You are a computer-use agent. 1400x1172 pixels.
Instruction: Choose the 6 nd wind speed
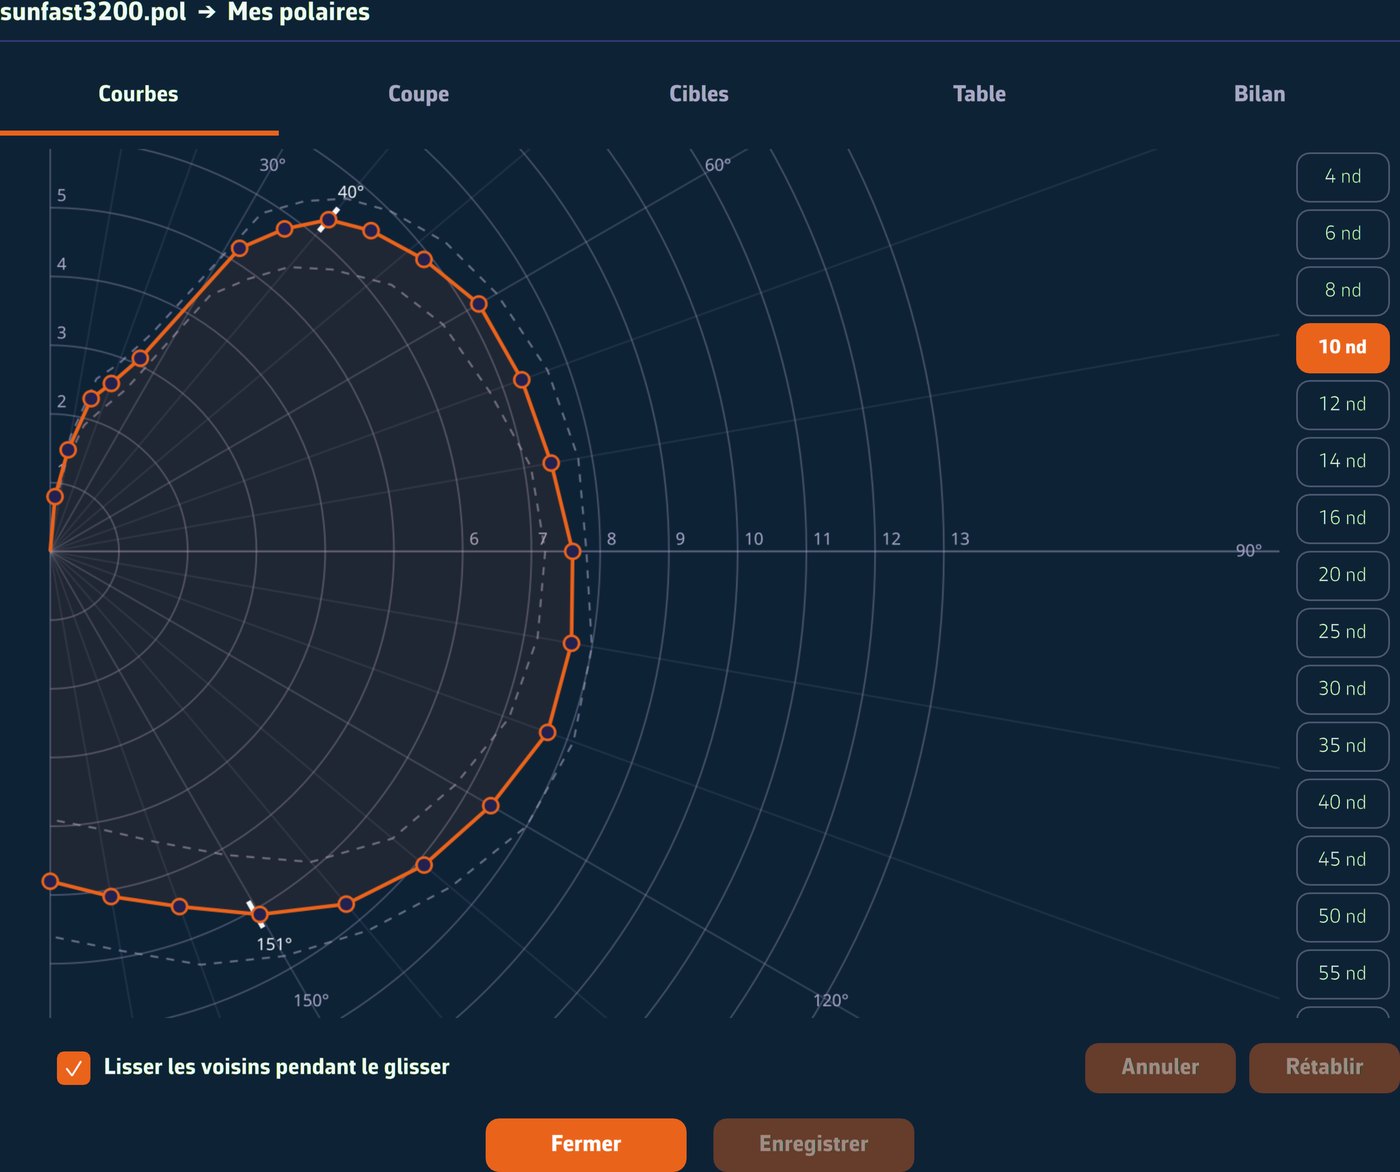click(1343, 234)
